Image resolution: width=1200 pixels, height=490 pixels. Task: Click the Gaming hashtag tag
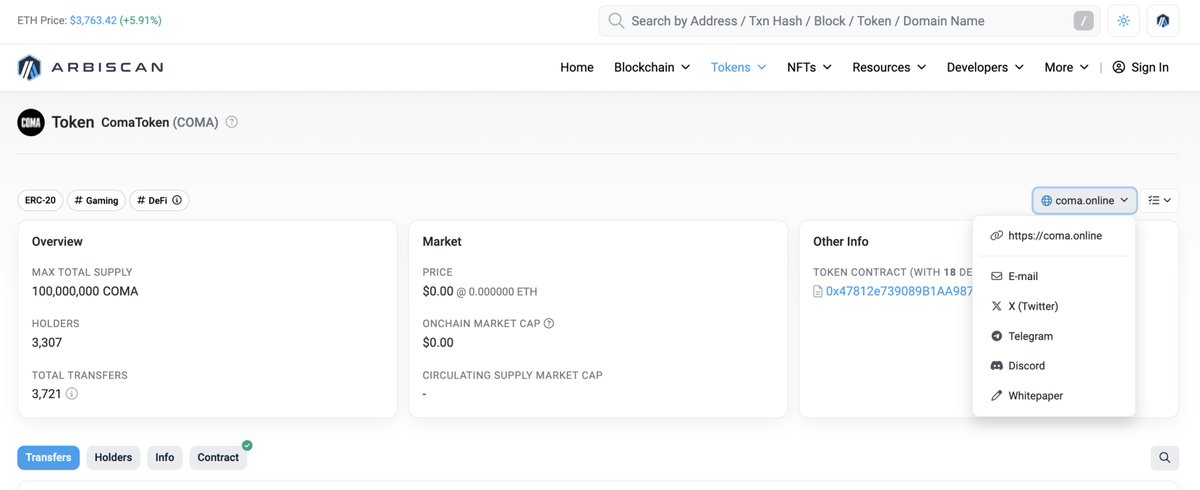pos(96,200)
